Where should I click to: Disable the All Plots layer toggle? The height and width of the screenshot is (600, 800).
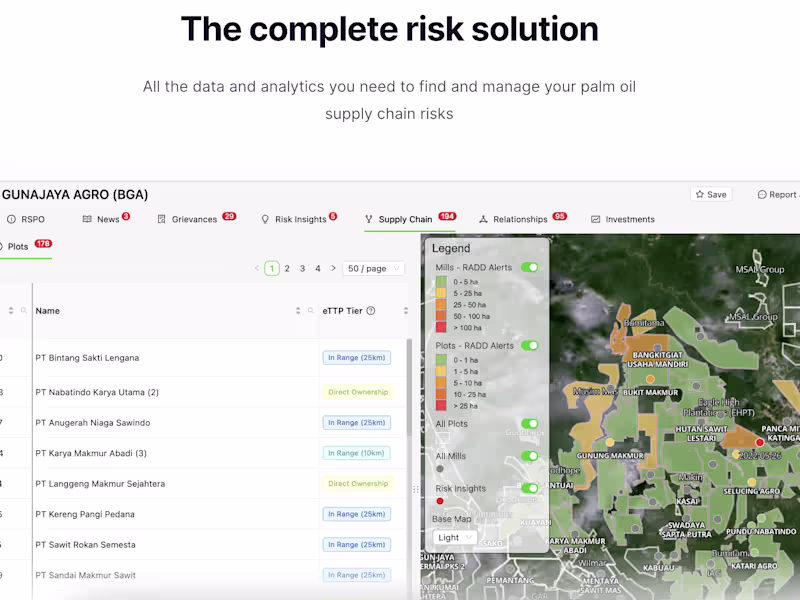click(530, 423)
